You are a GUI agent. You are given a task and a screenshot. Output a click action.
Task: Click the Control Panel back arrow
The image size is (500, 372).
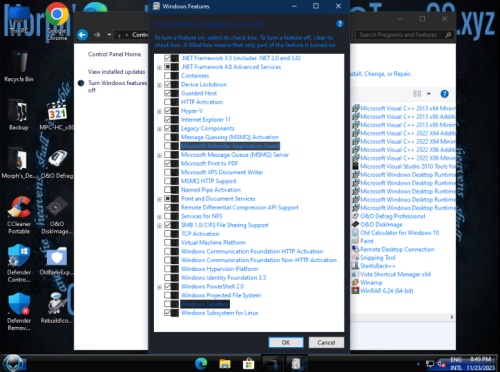click(82, 35)
